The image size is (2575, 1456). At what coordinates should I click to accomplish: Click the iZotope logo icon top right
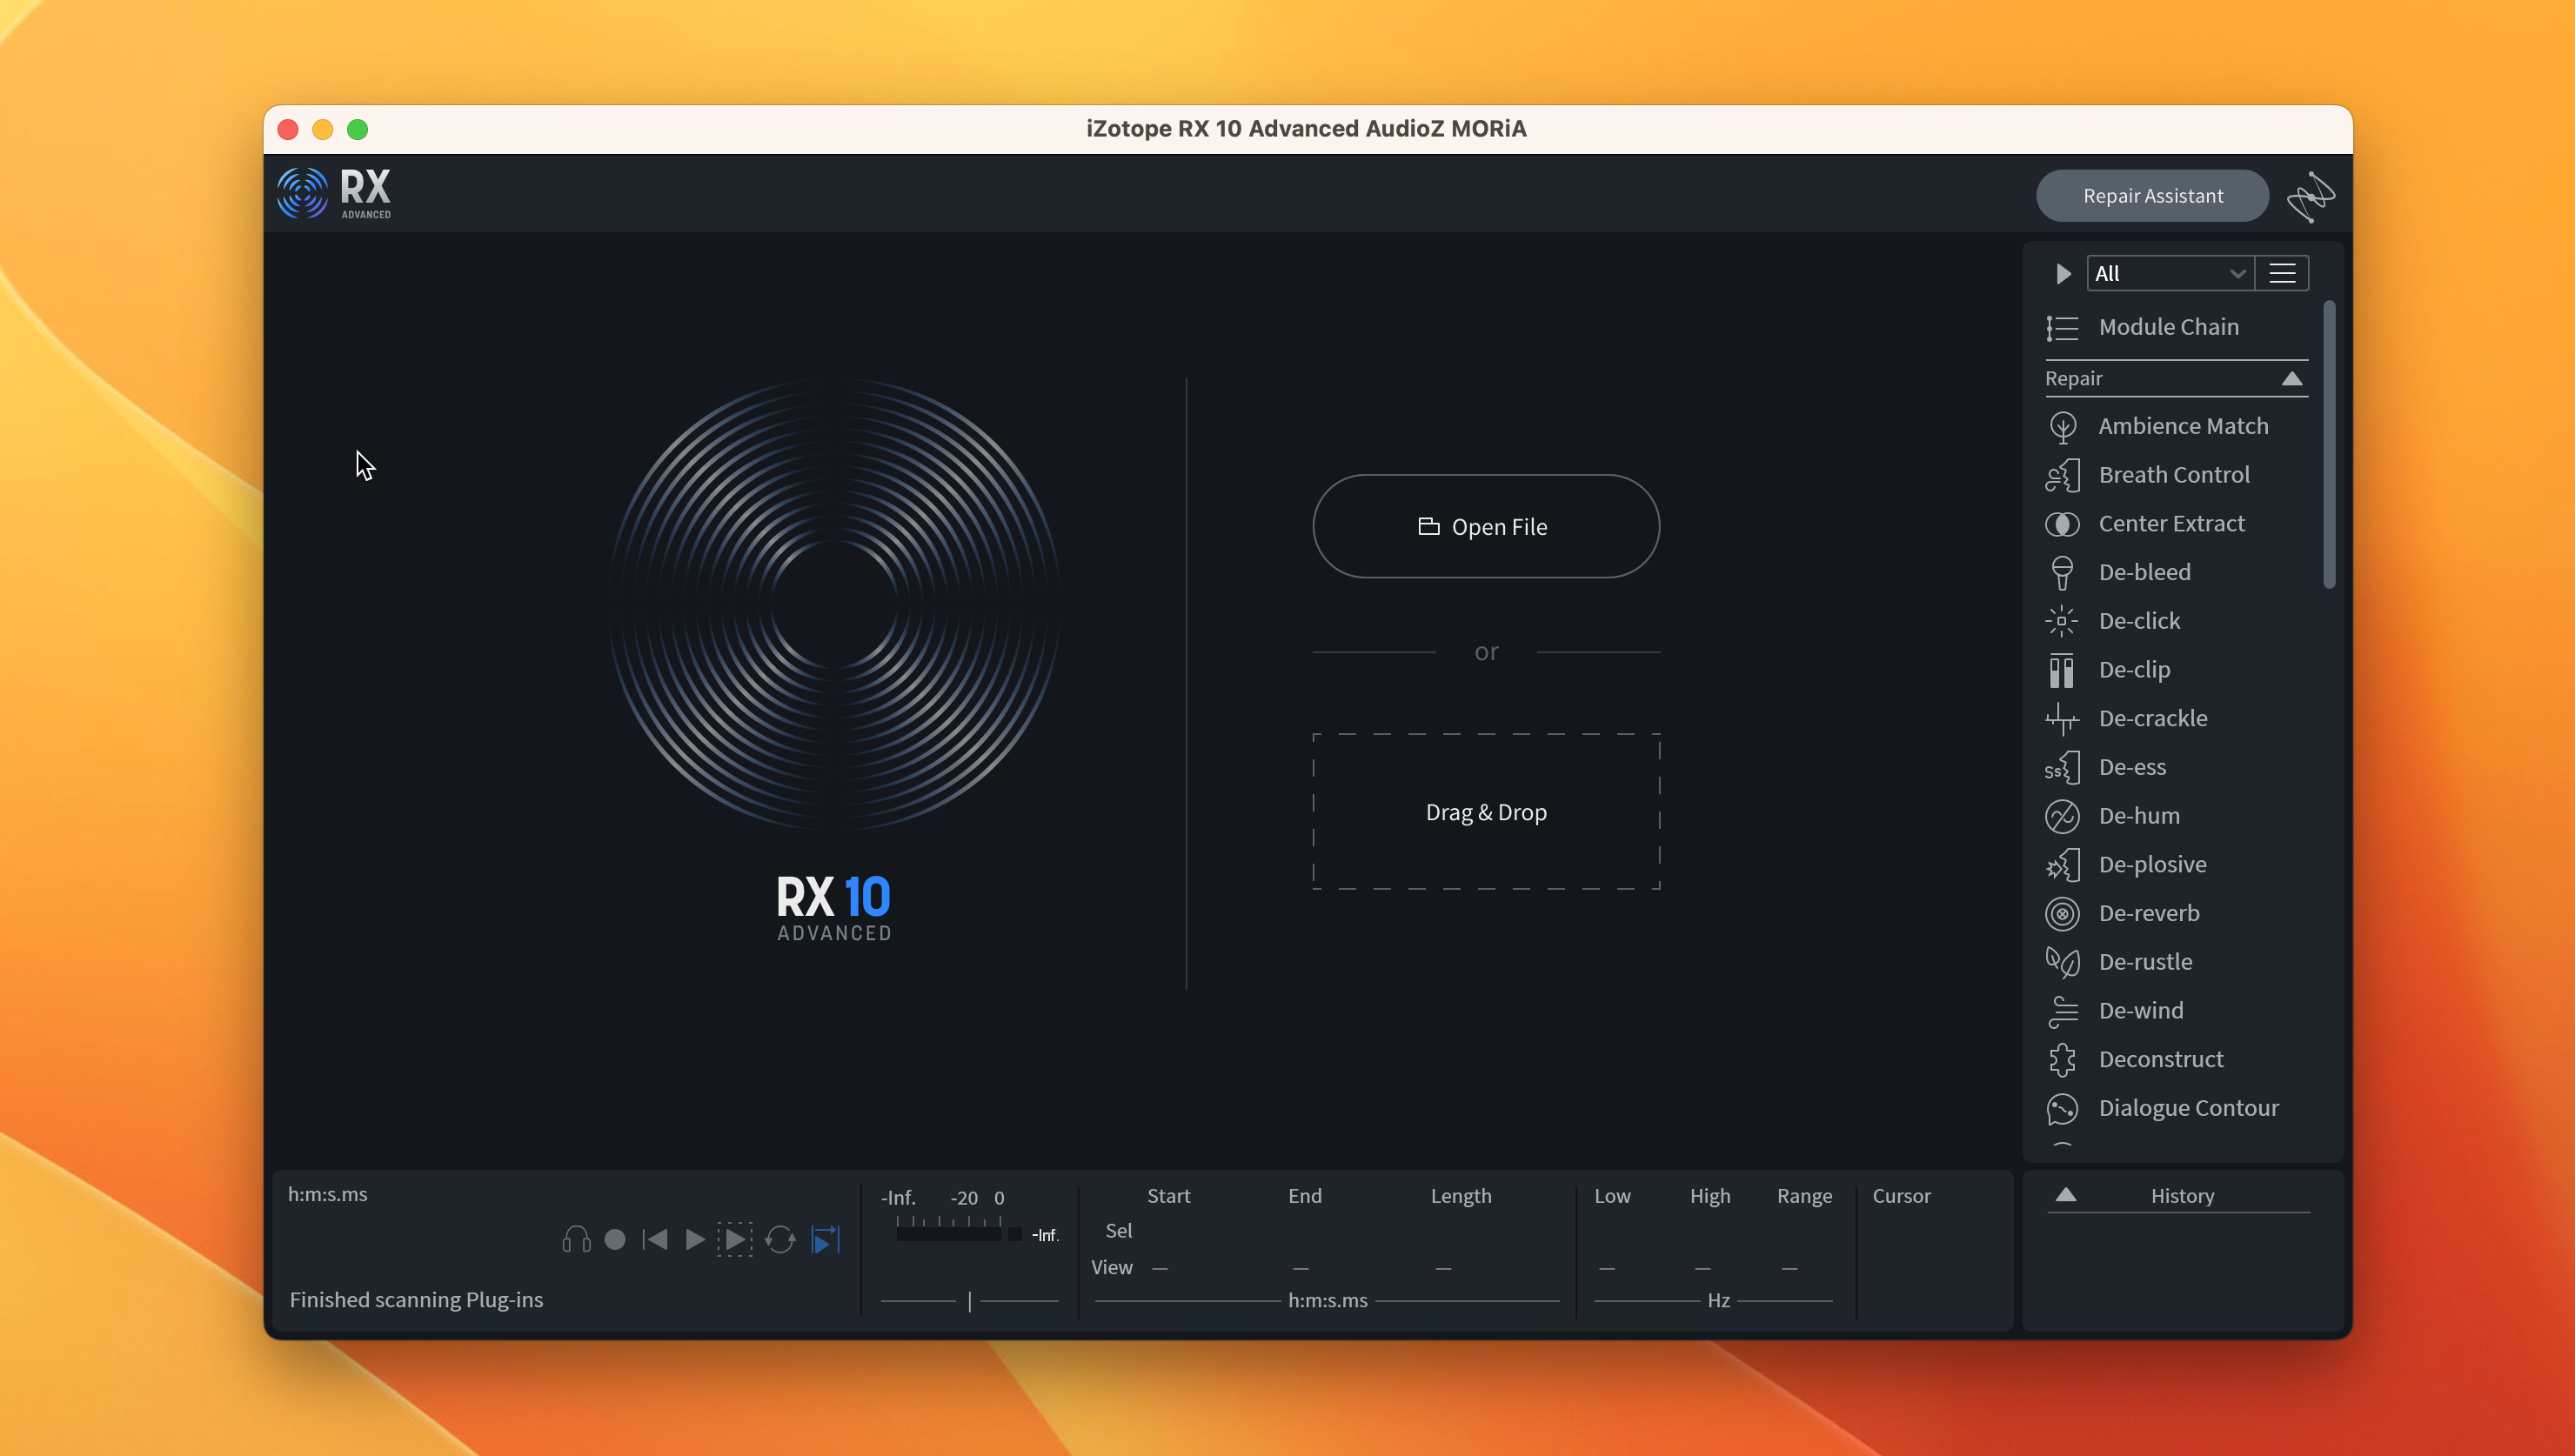click(x=2310, y=196)
